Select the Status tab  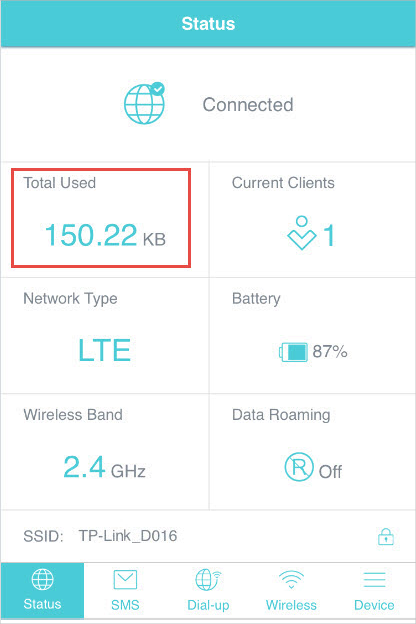42,591
